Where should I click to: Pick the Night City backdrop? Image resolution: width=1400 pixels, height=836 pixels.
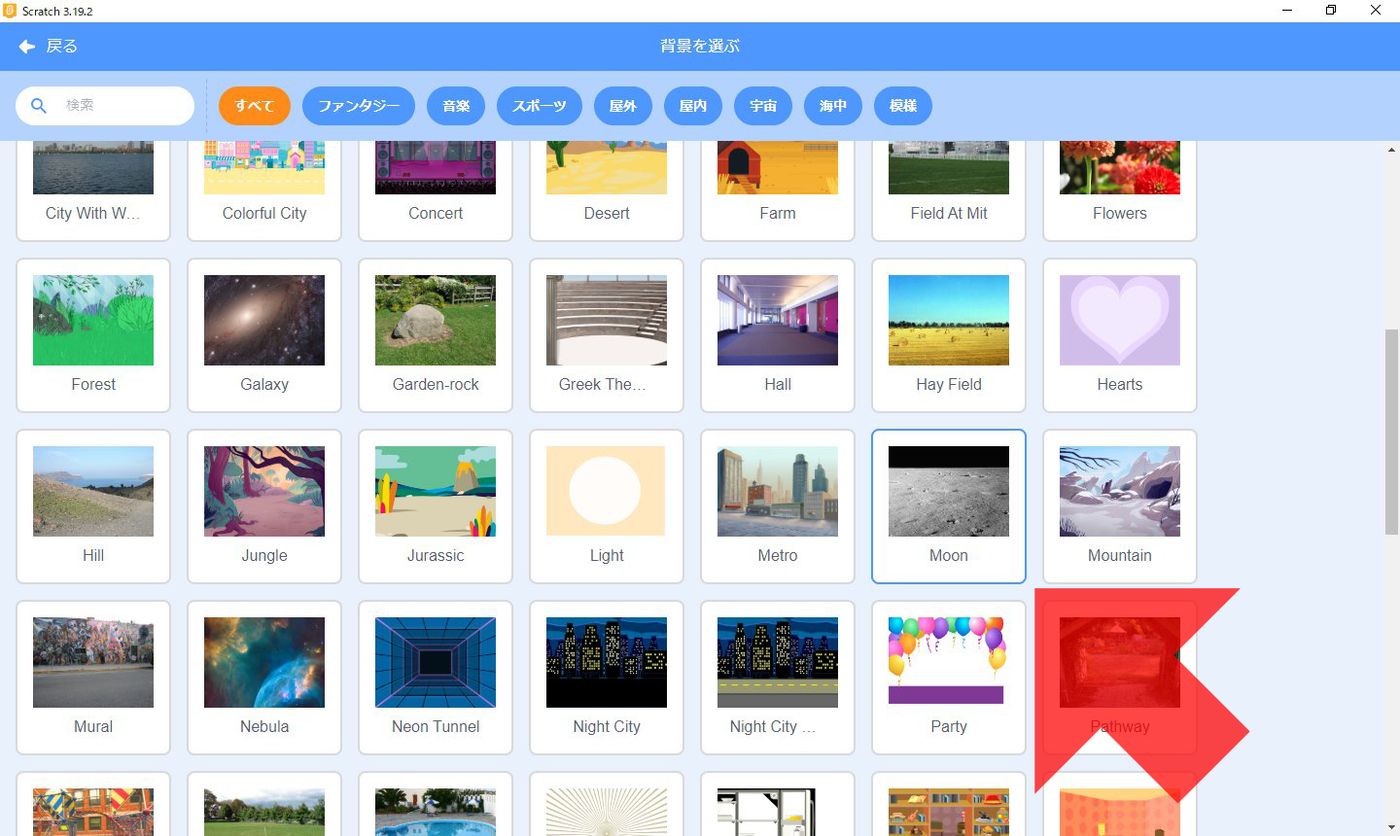(x=606, y=677)
